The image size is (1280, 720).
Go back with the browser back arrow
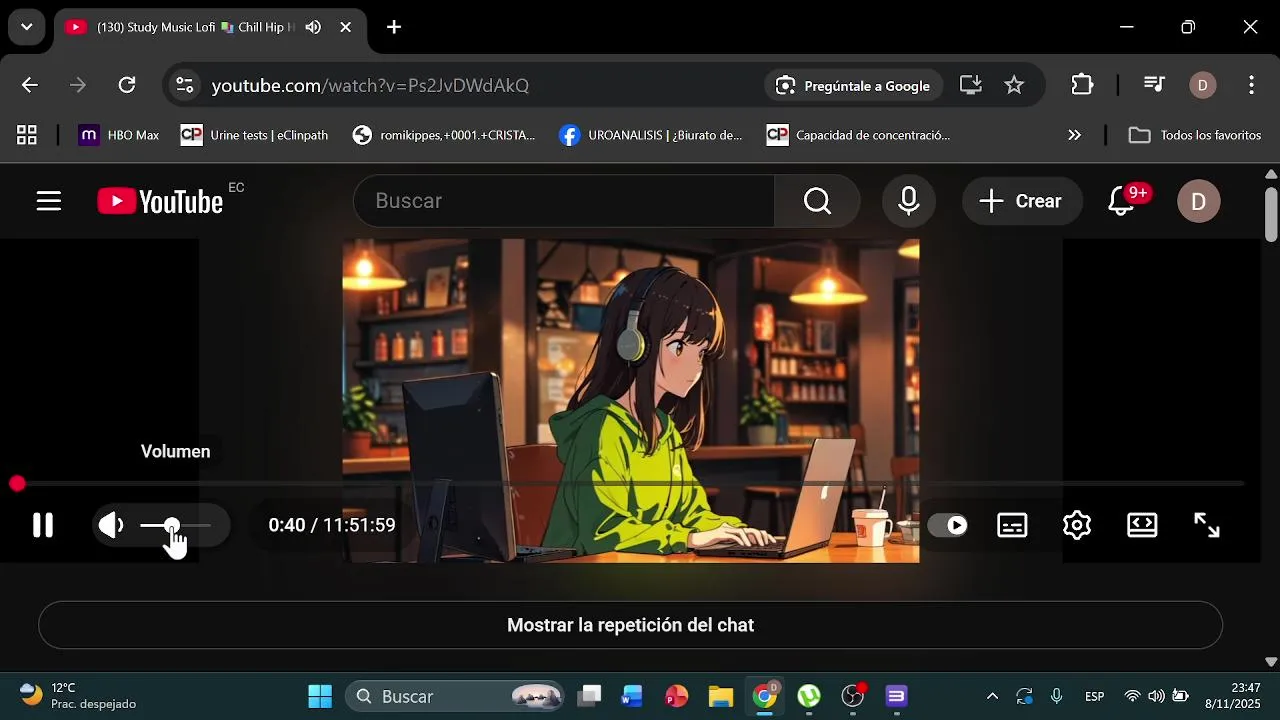30,85
